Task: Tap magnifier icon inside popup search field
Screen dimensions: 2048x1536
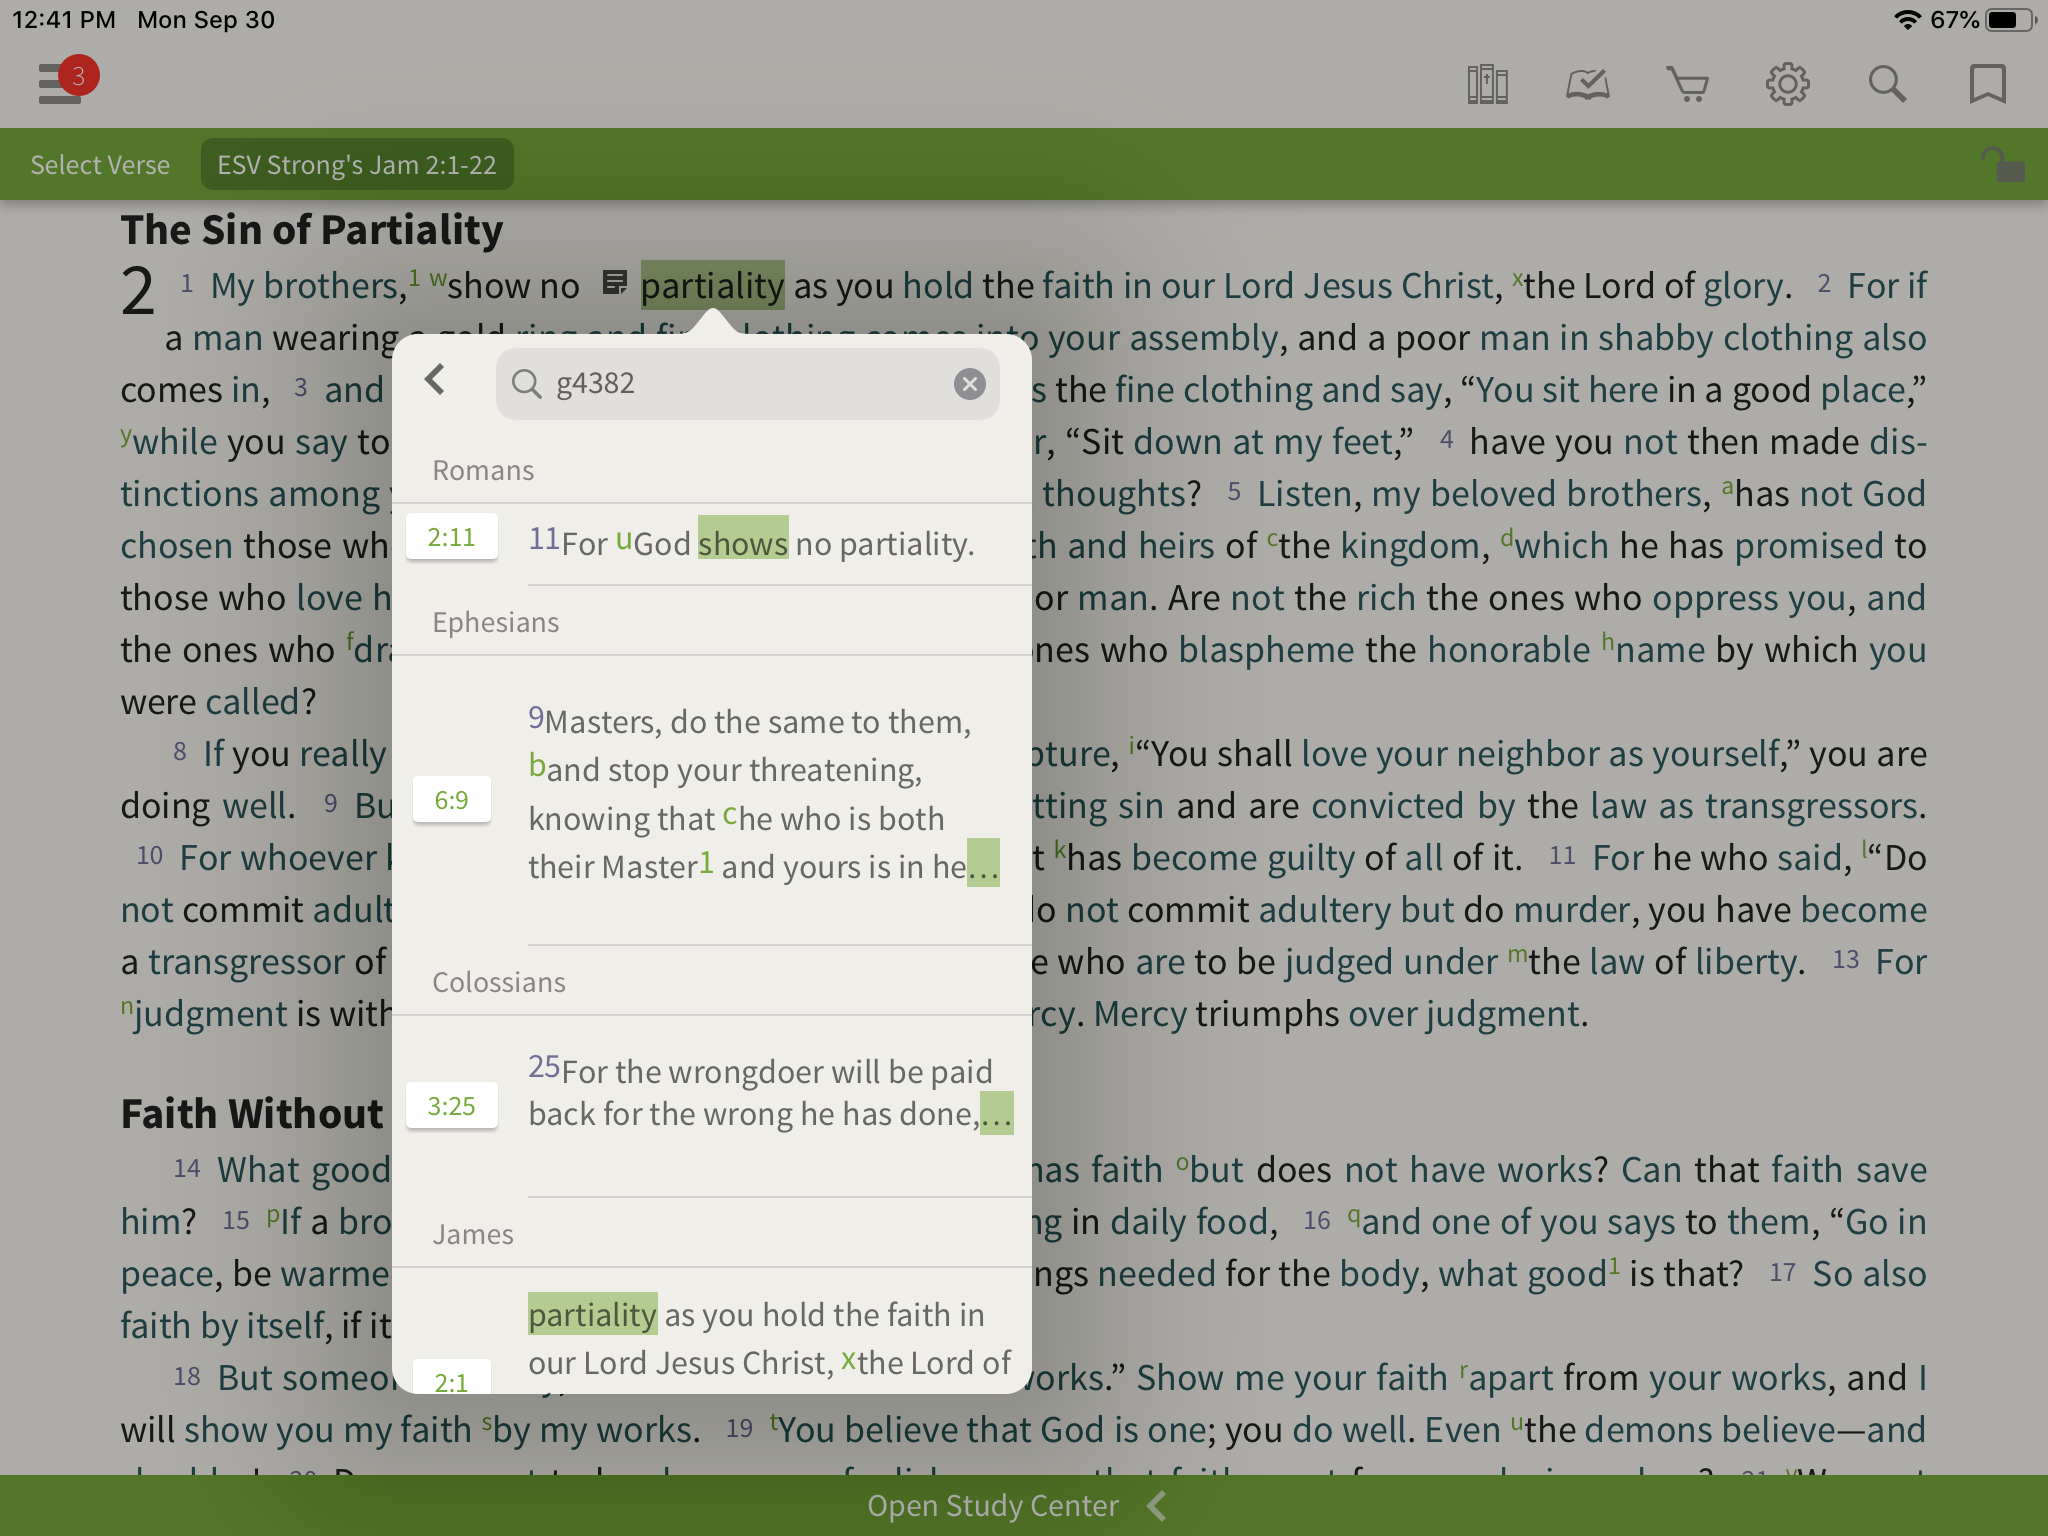Action: tap(526, 384)
